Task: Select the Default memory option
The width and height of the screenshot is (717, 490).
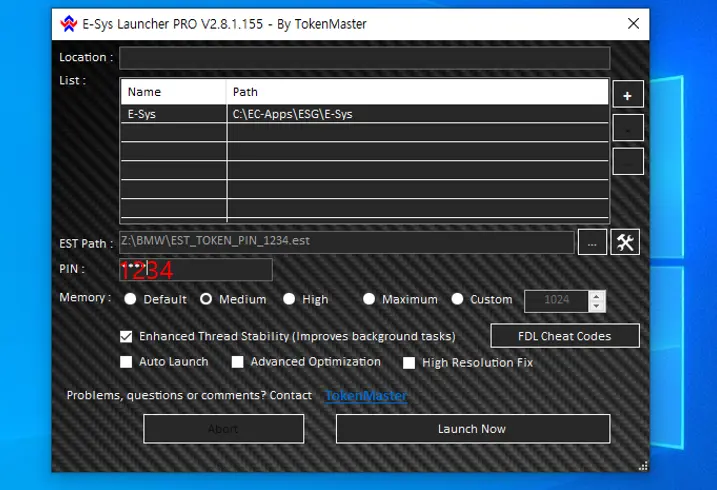Action: [130, 299]
